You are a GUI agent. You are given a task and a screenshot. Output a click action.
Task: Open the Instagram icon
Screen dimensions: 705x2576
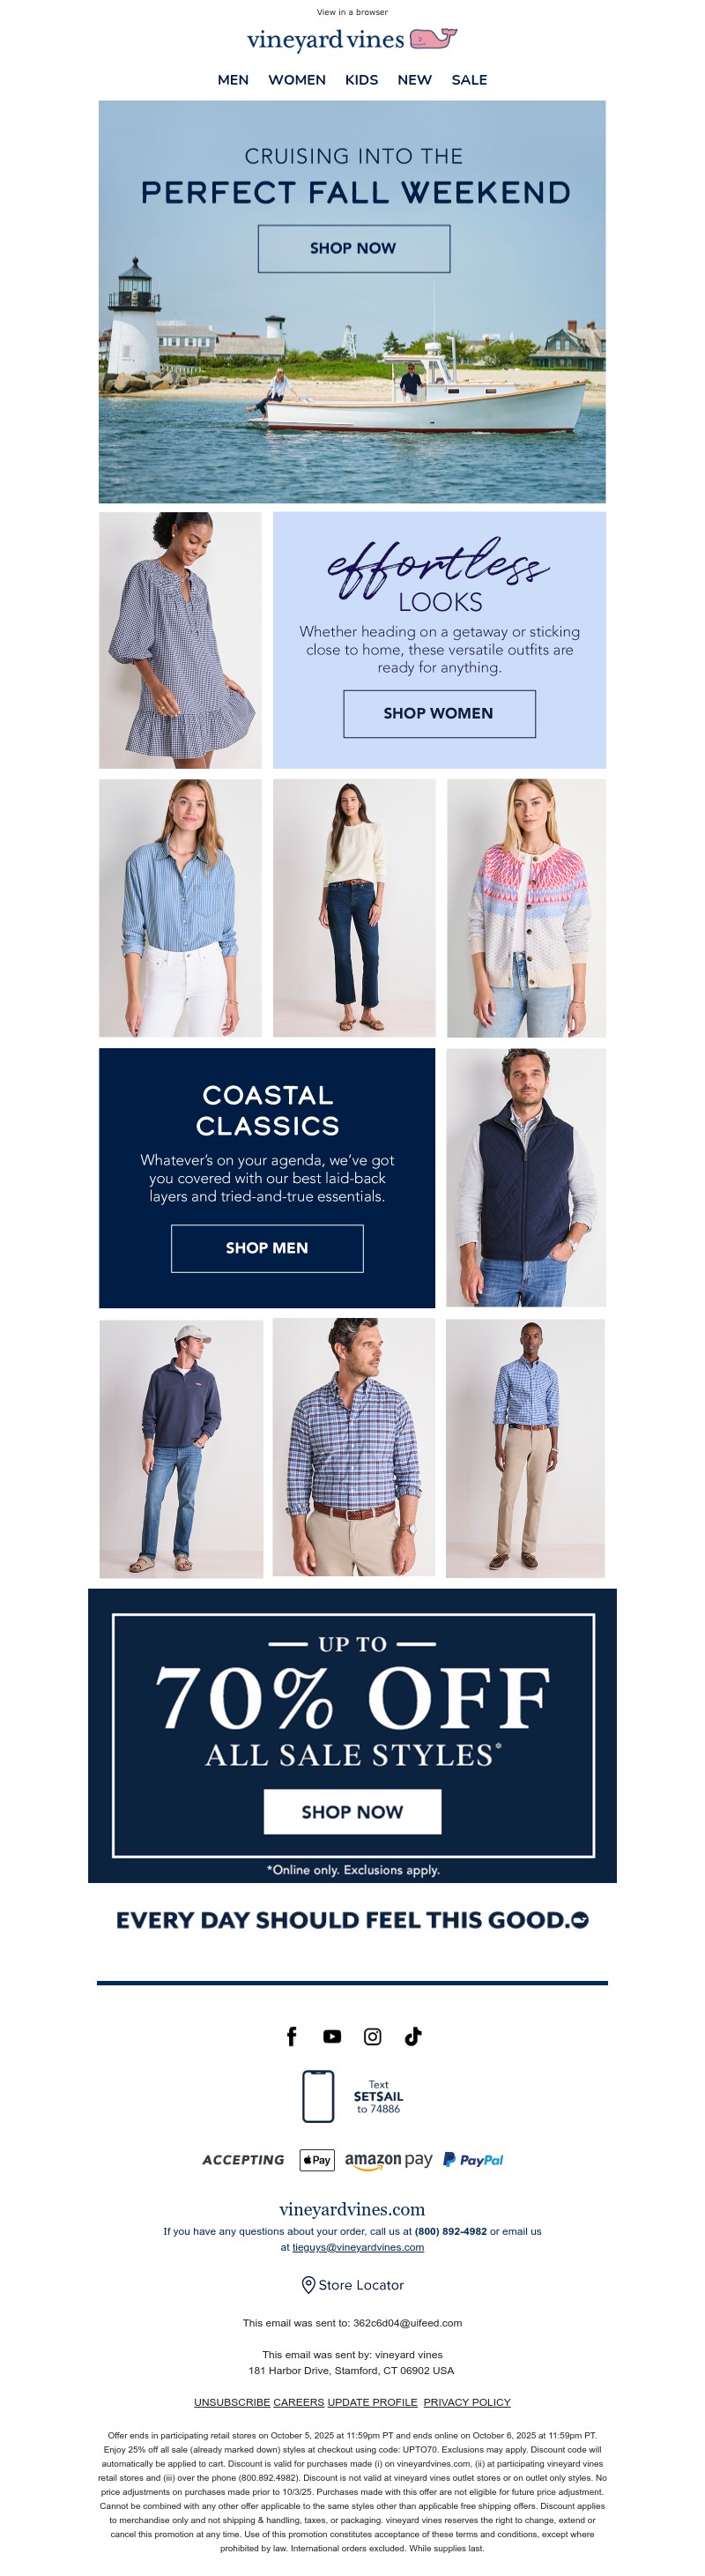tap(372, 2036)
